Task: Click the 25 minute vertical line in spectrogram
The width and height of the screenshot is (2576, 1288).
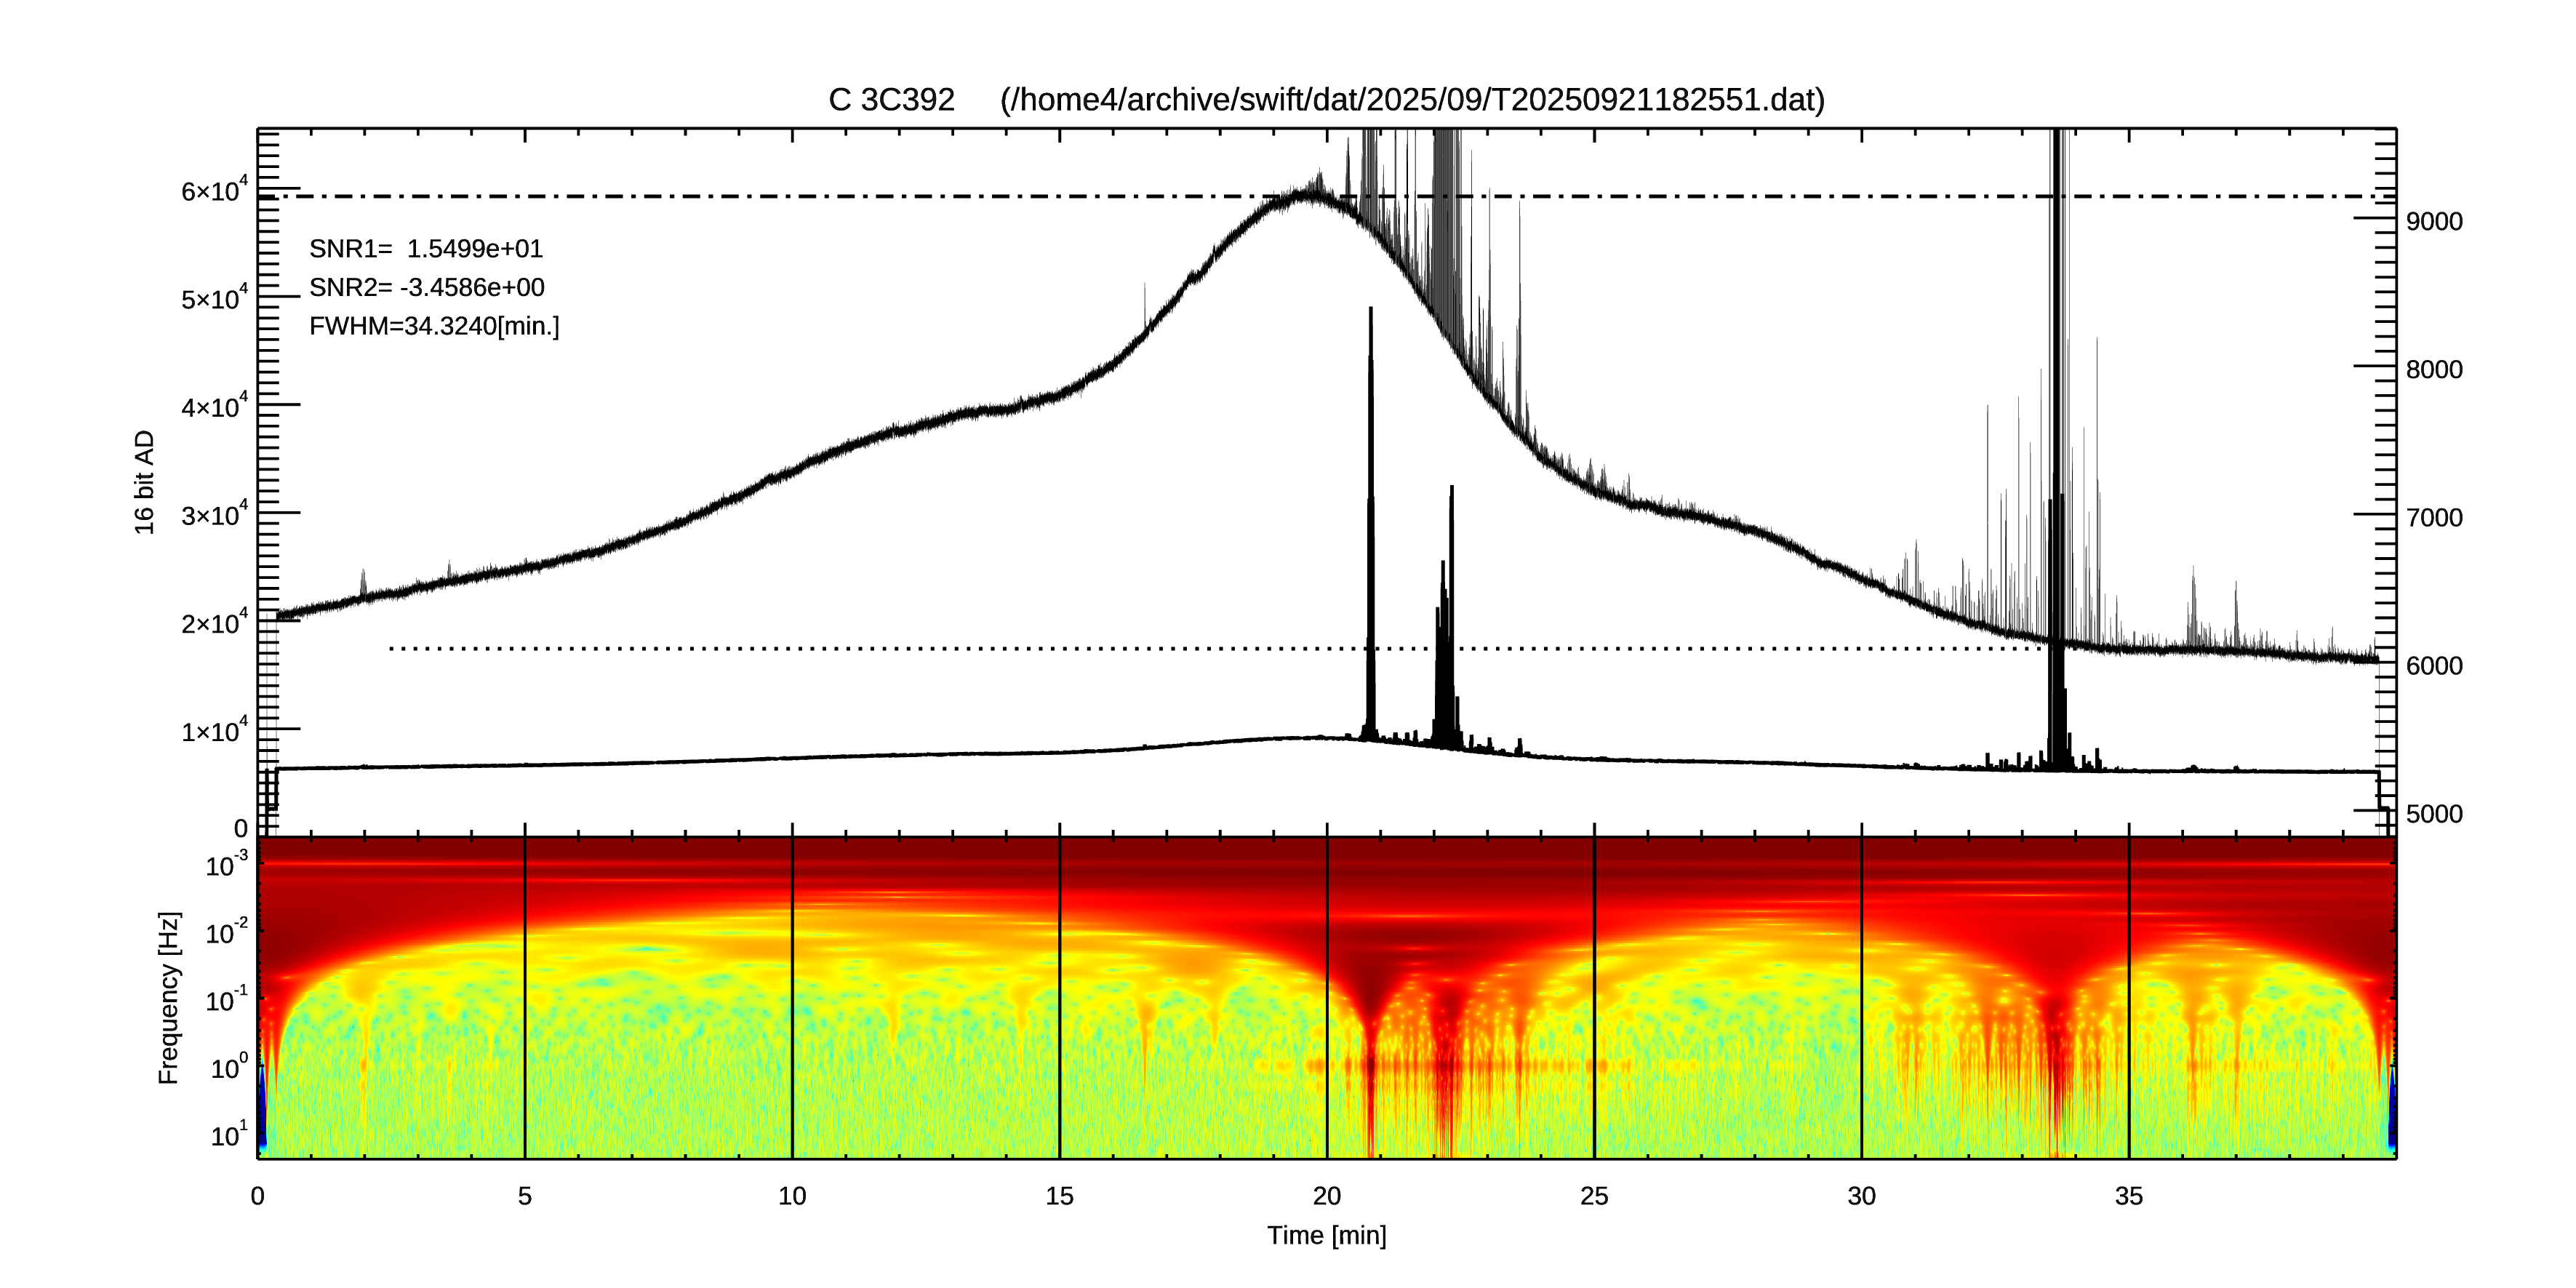Action: (1594, 1000)
